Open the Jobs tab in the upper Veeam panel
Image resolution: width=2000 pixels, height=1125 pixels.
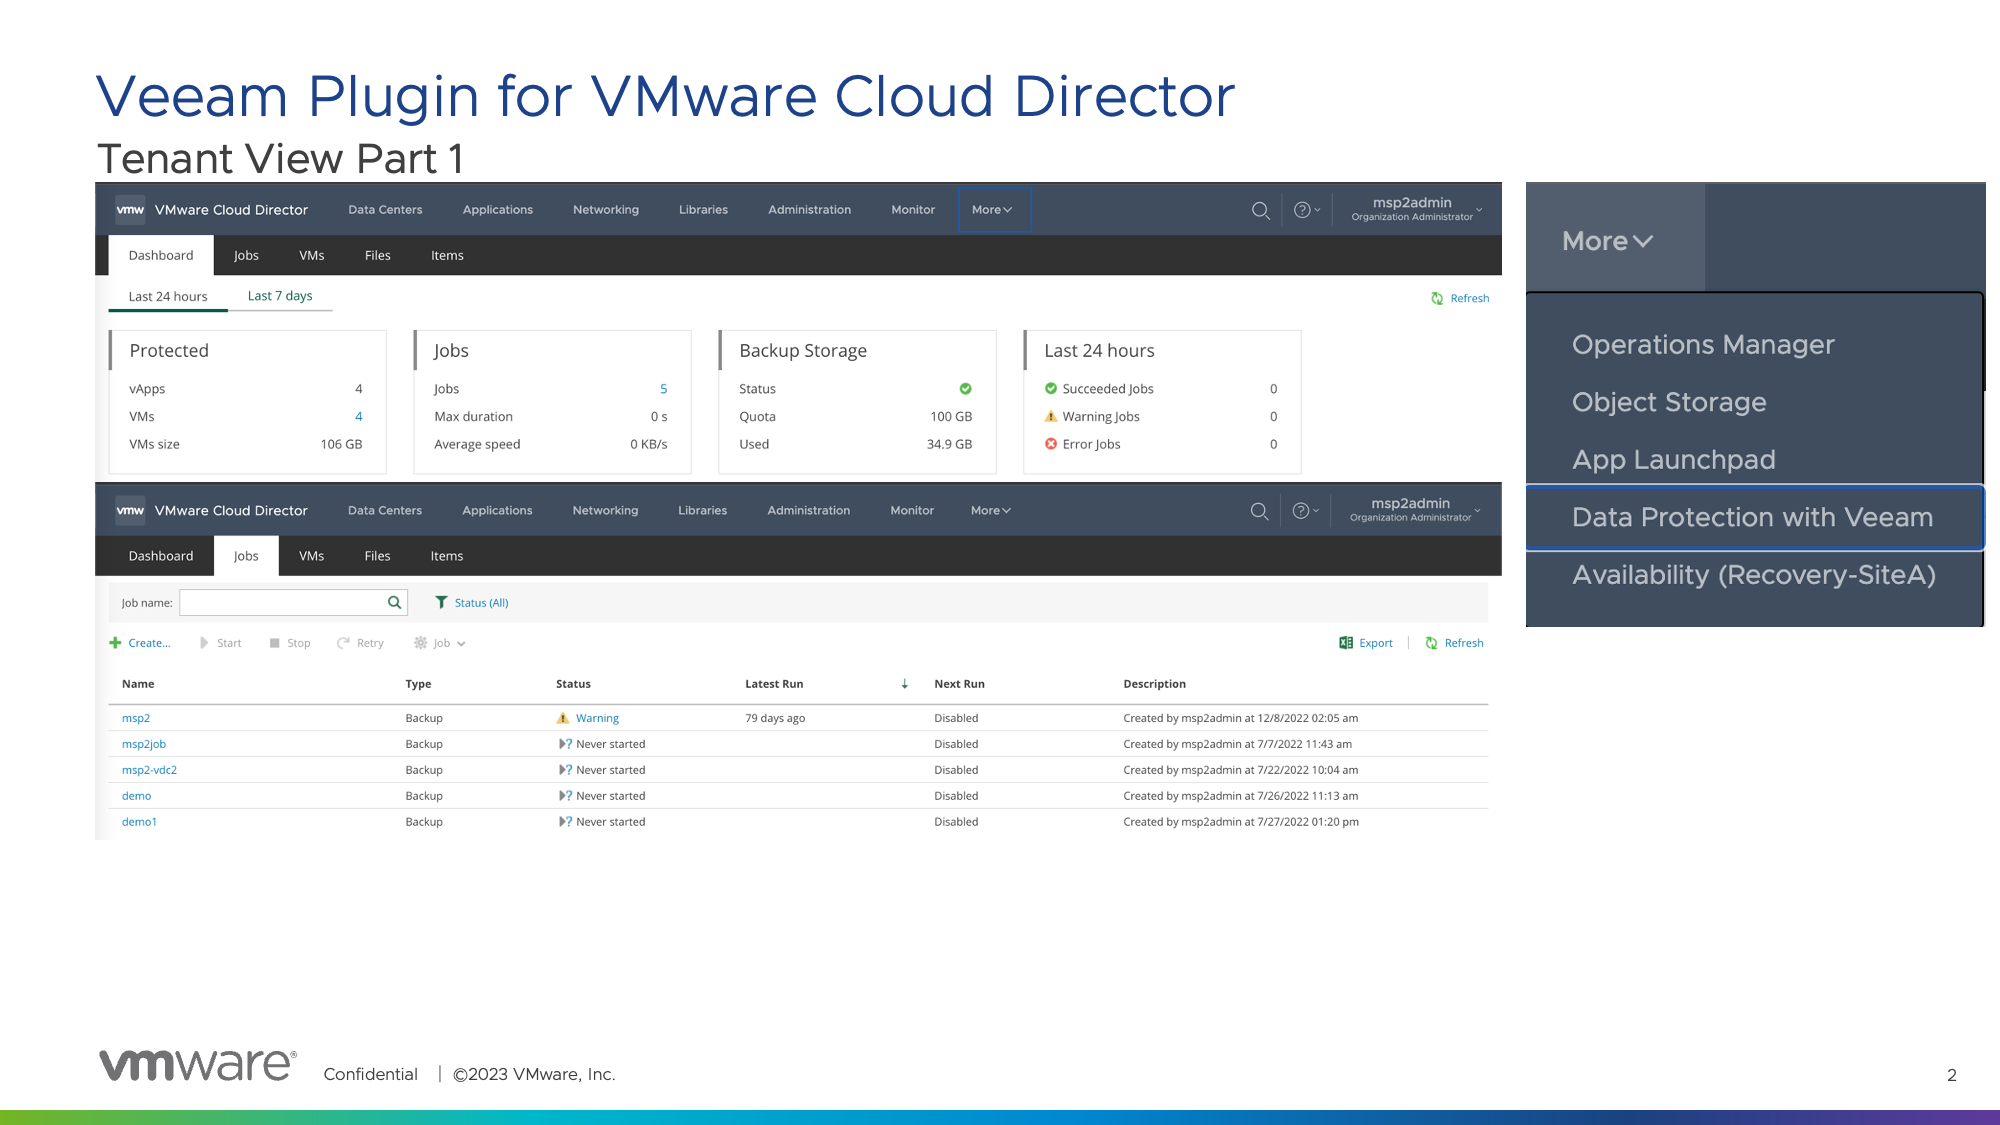tap(246, 256)
